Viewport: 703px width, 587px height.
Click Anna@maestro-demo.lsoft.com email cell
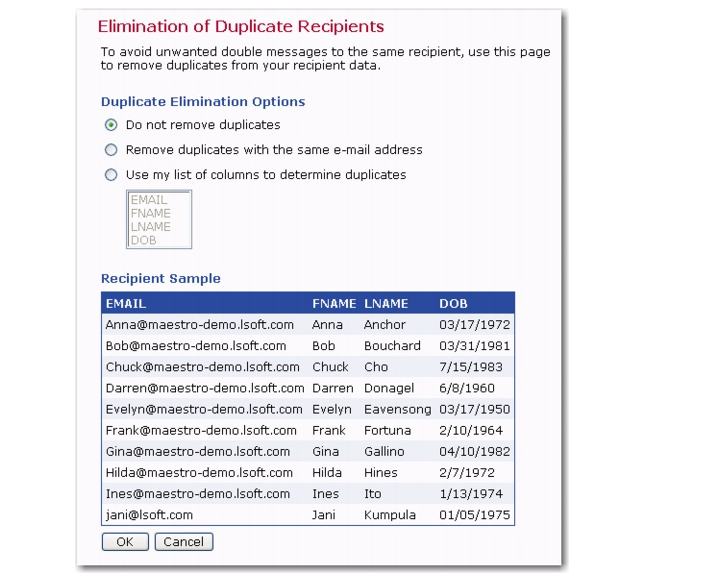point(200,325)
